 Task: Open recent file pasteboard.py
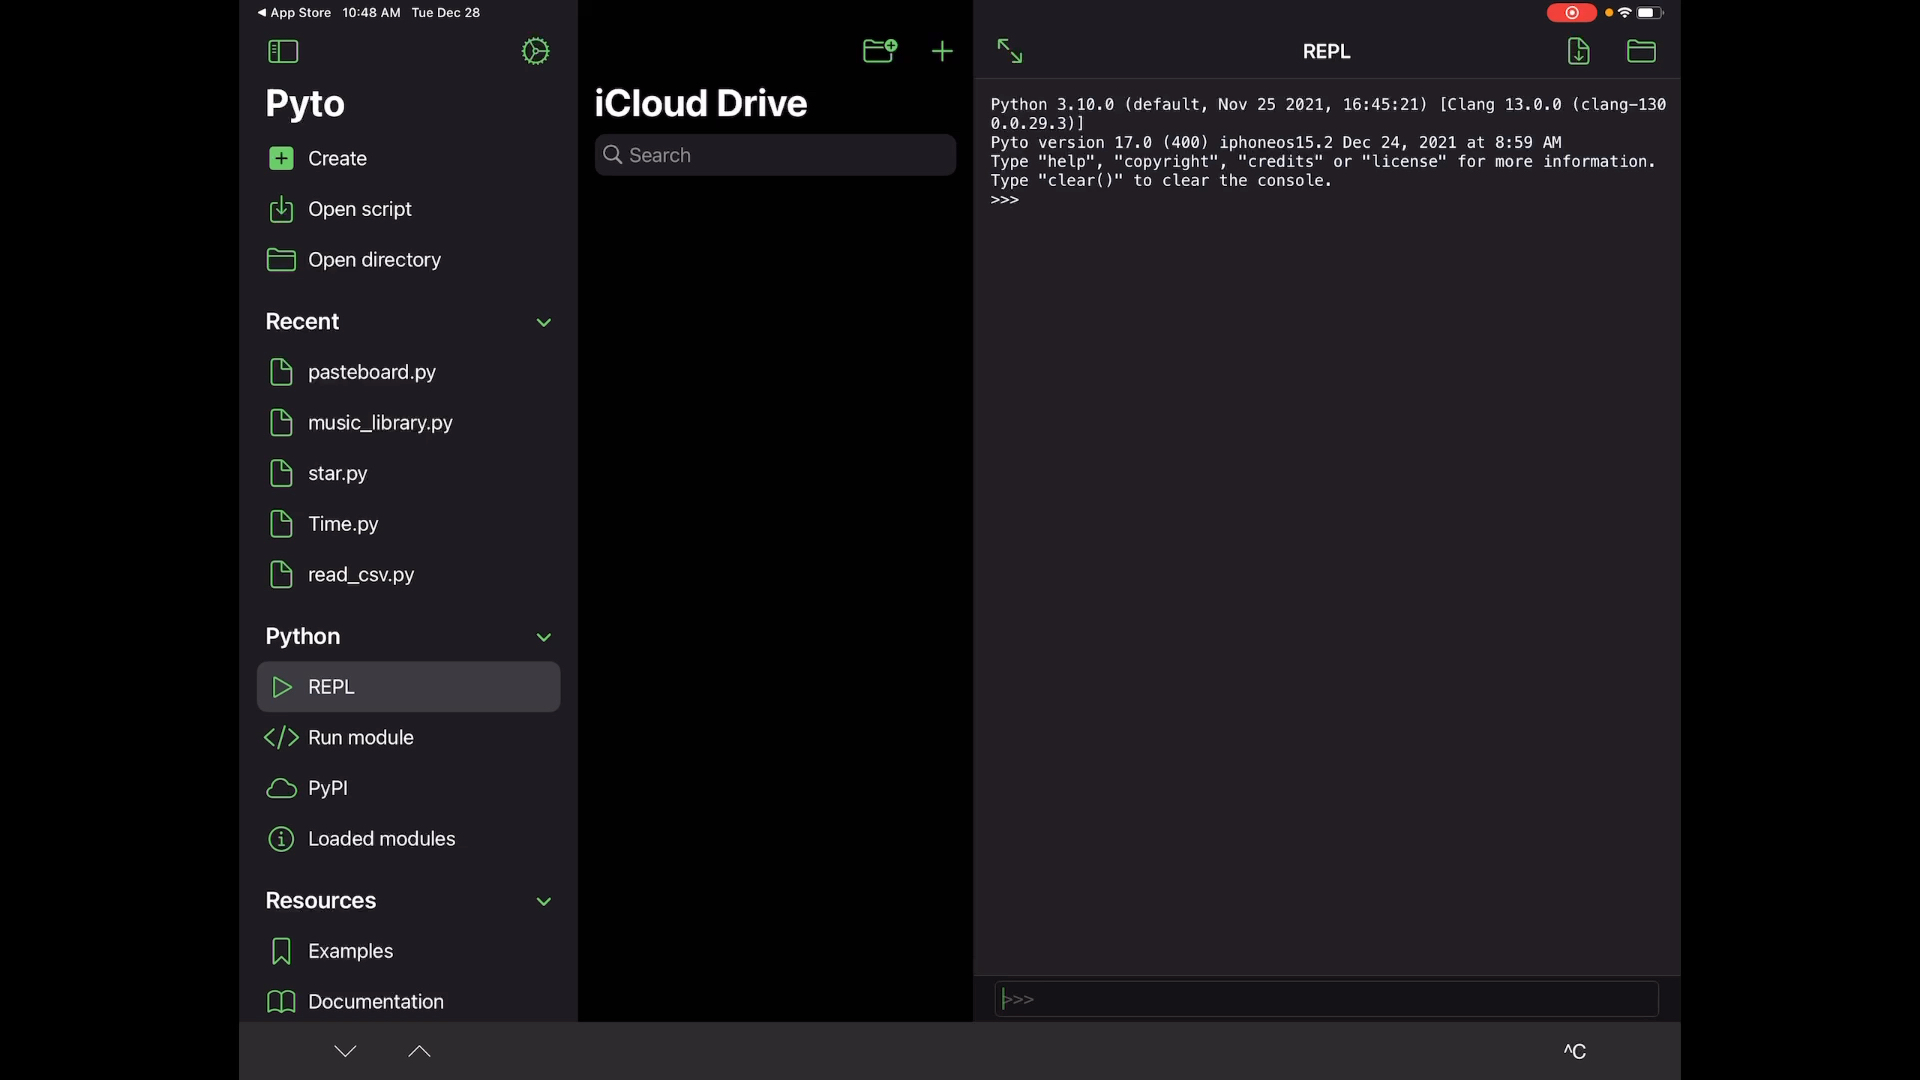tap(408, 372)
